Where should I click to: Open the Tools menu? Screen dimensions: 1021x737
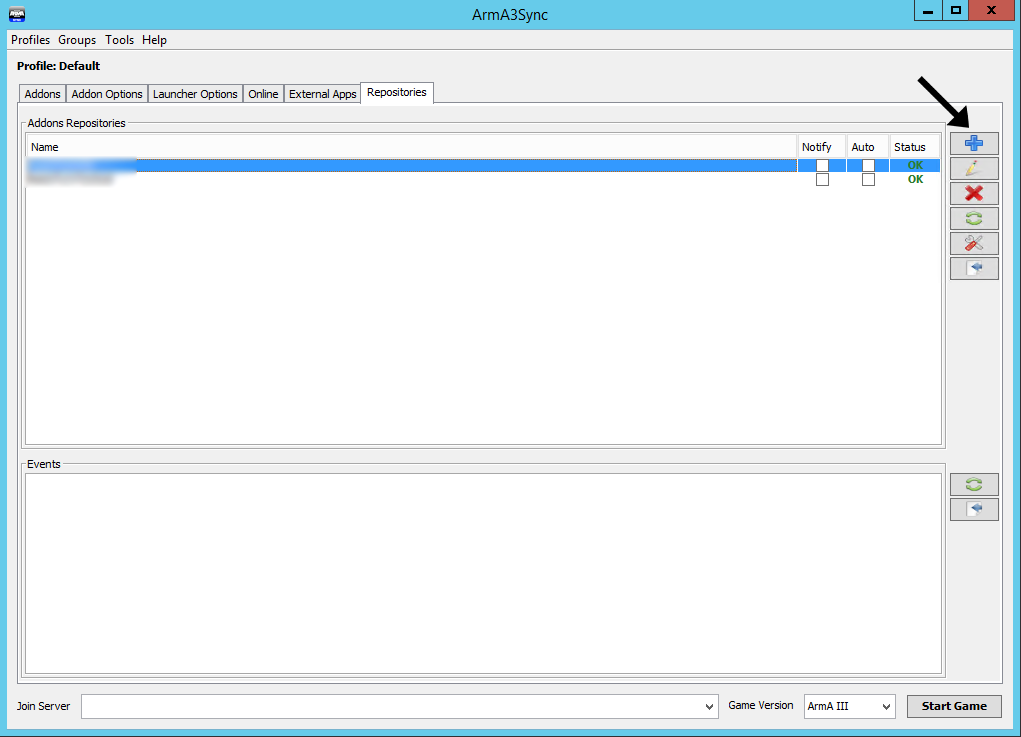click(119, 40)
